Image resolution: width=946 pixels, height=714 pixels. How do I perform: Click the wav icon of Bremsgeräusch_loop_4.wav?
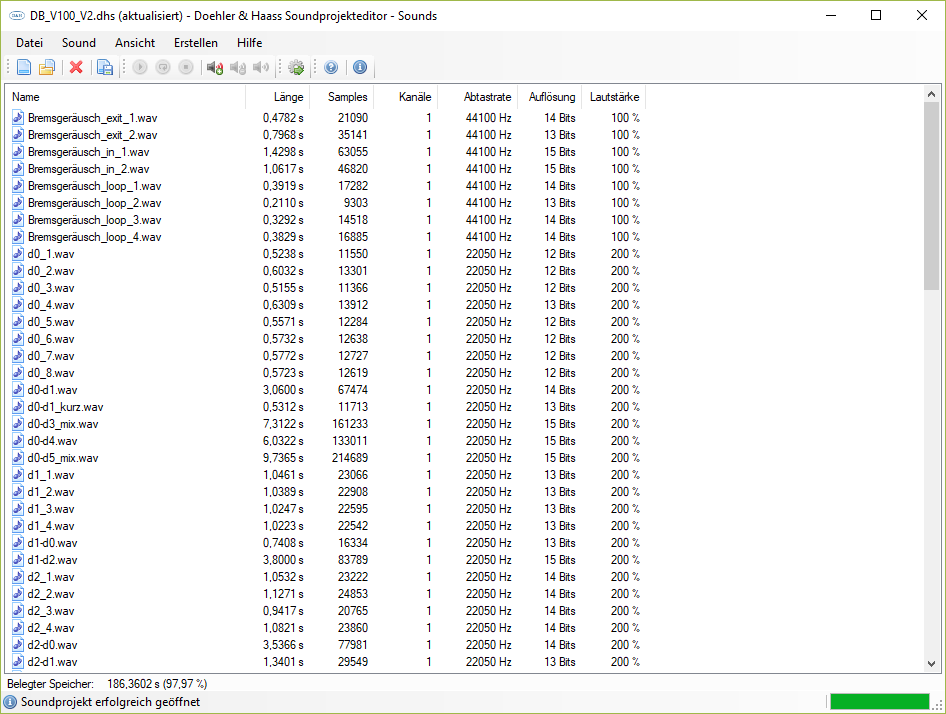(x=18, y=237)
